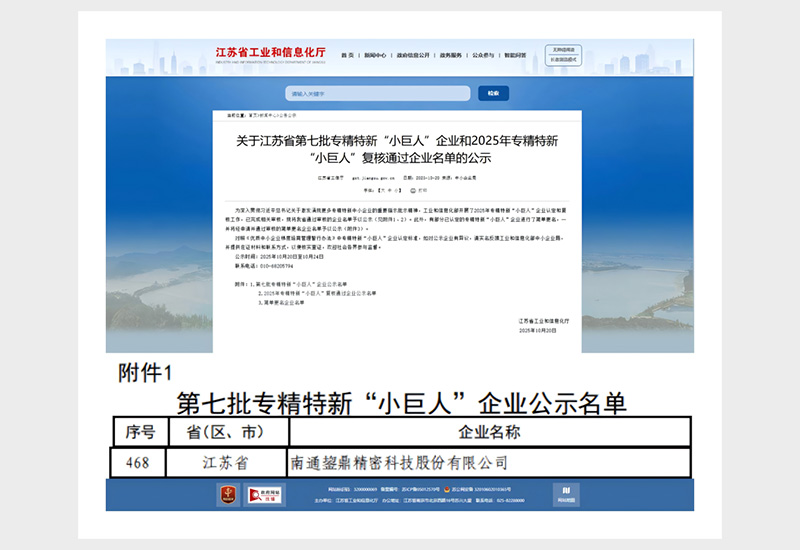Viewport: 800px width, 550px height.
Task: Click the 第七批专精特新小巨人企业公示名单 table title
Action: click(401, 404)
